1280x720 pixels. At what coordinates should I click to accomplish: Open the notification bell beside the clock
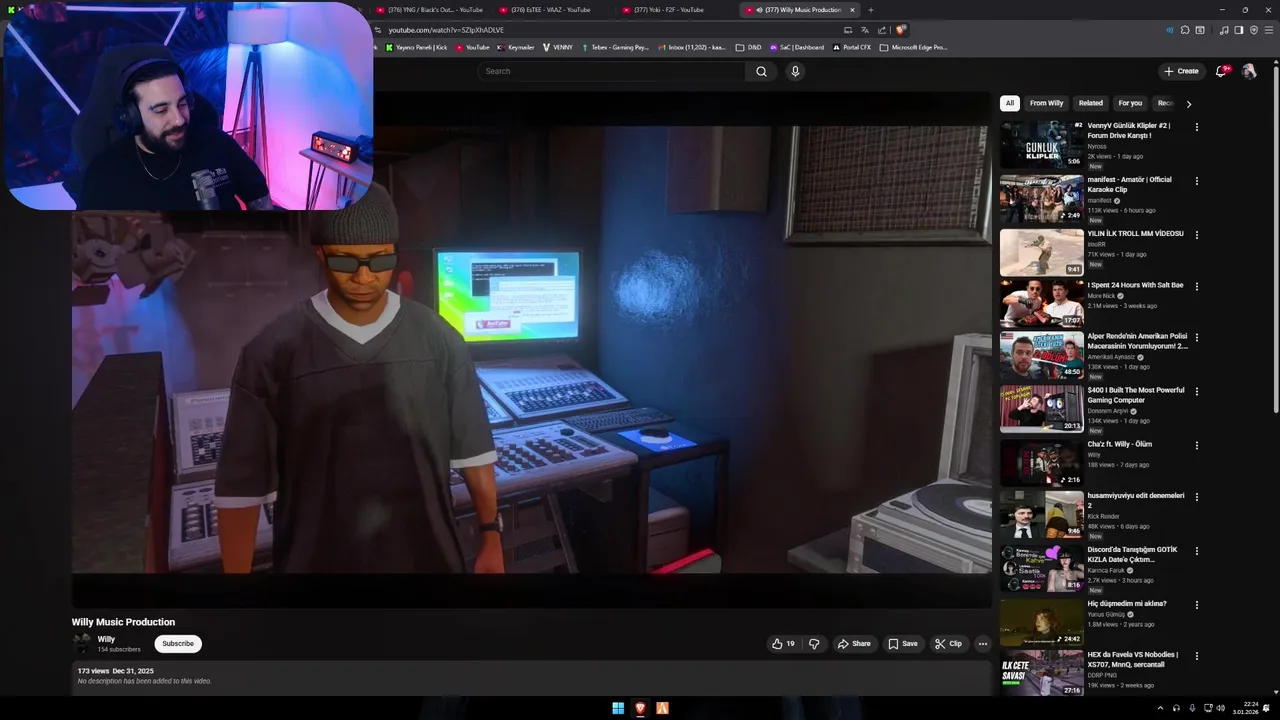(1266, 708)
